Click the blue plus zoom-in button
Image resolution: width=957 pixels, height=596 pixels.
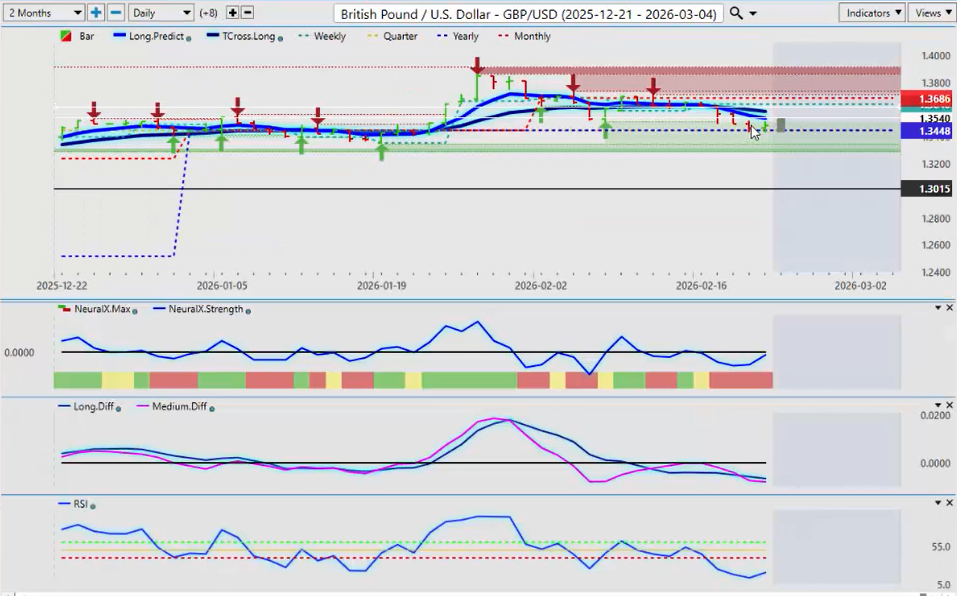point(96,13)
